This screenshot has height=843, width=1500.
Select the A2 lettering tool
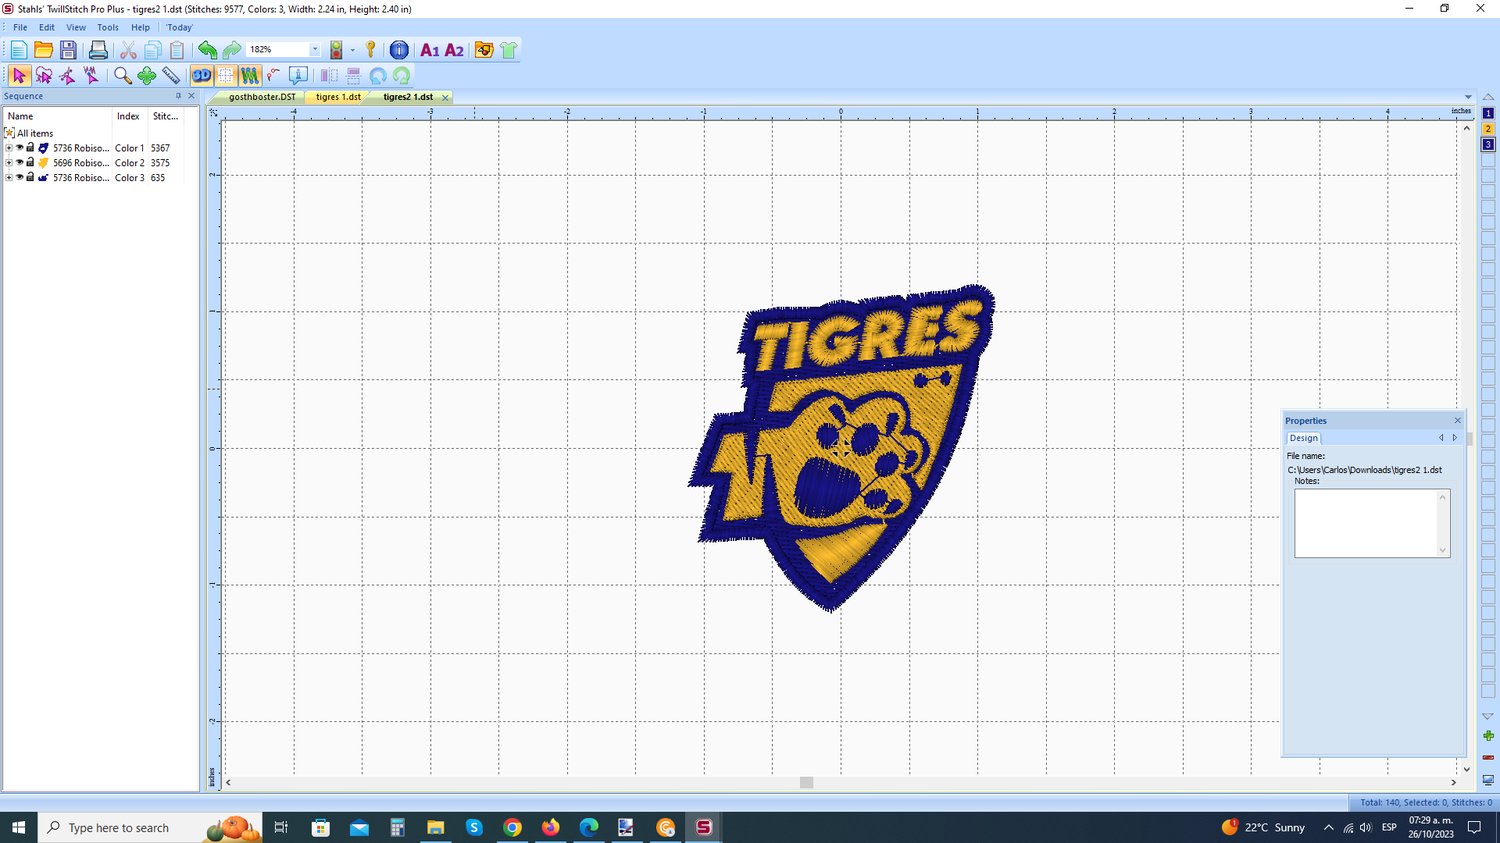coord(454,50)
